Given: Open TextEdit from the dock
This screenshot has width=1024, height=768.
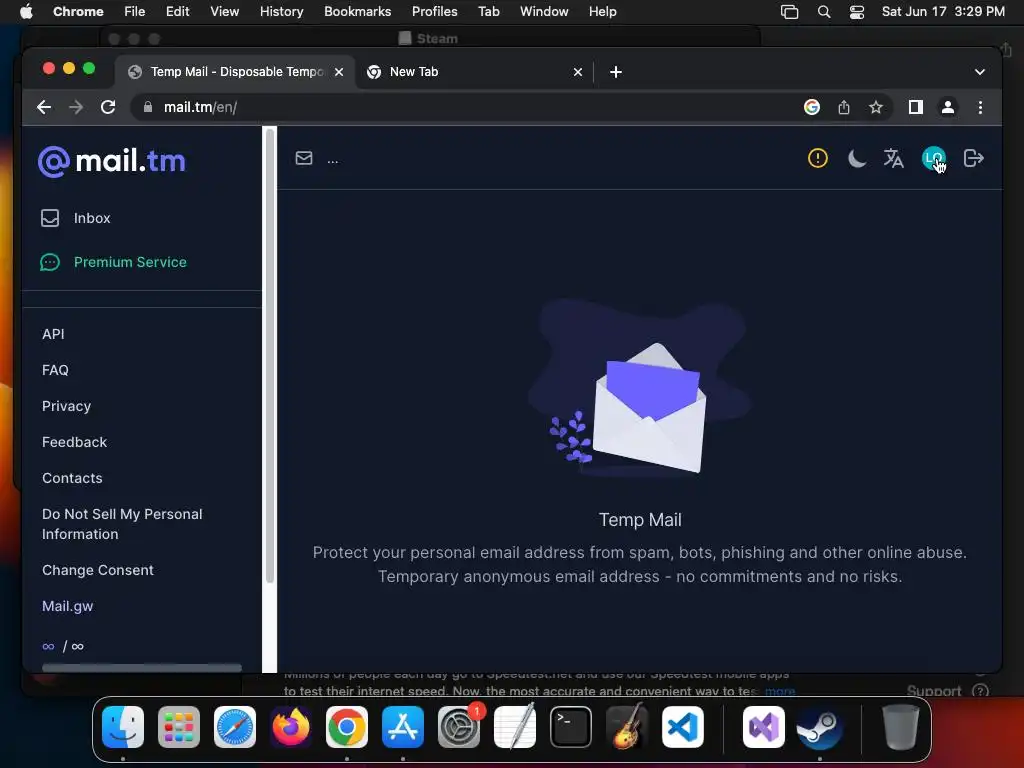Looking at the screenshot, I should click(515, 727).
